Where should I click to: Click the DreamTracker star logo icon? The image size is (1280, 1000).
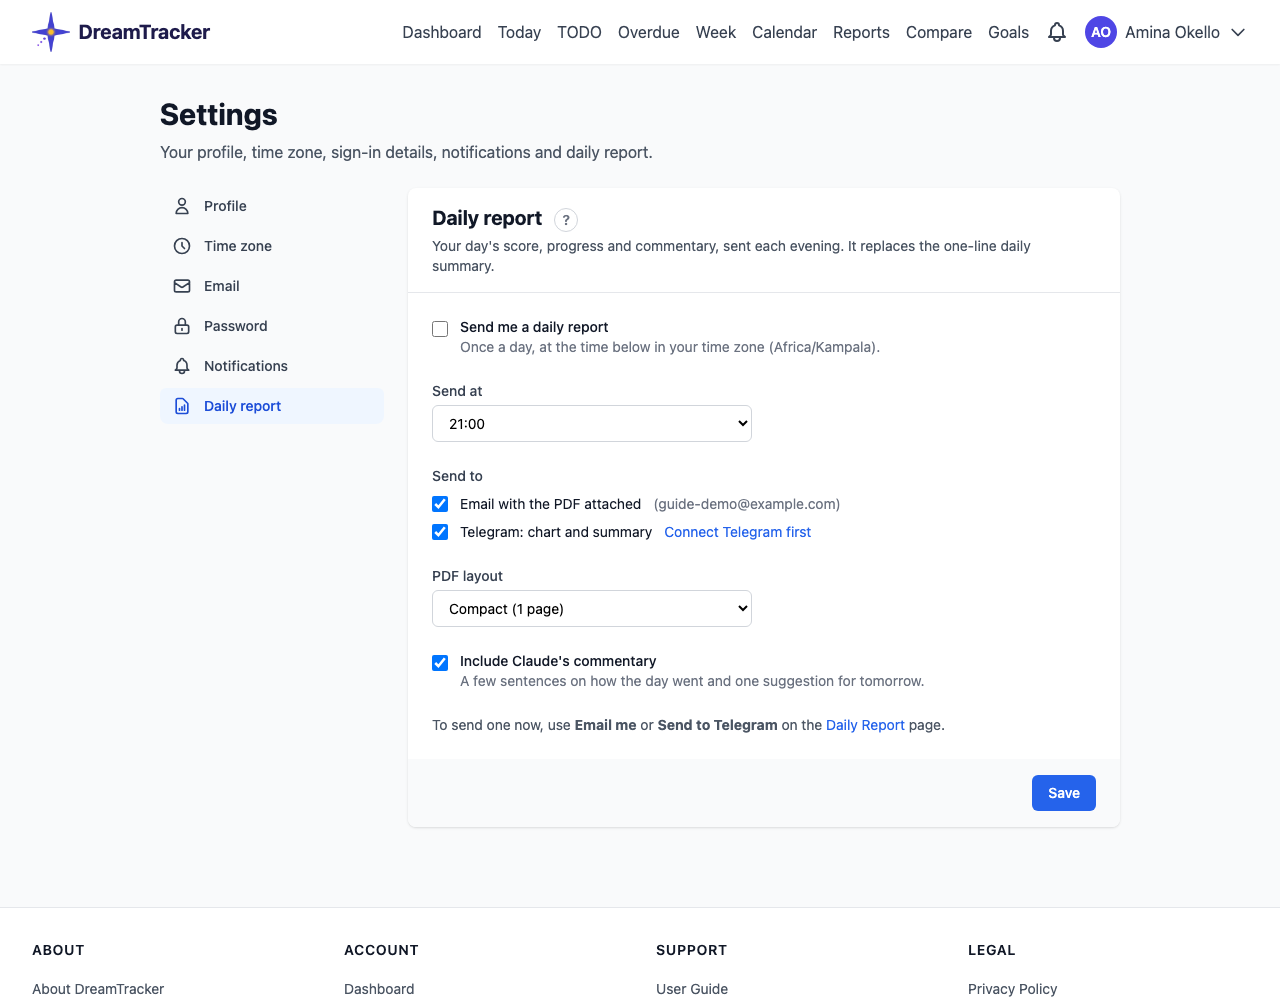[50, 32]
